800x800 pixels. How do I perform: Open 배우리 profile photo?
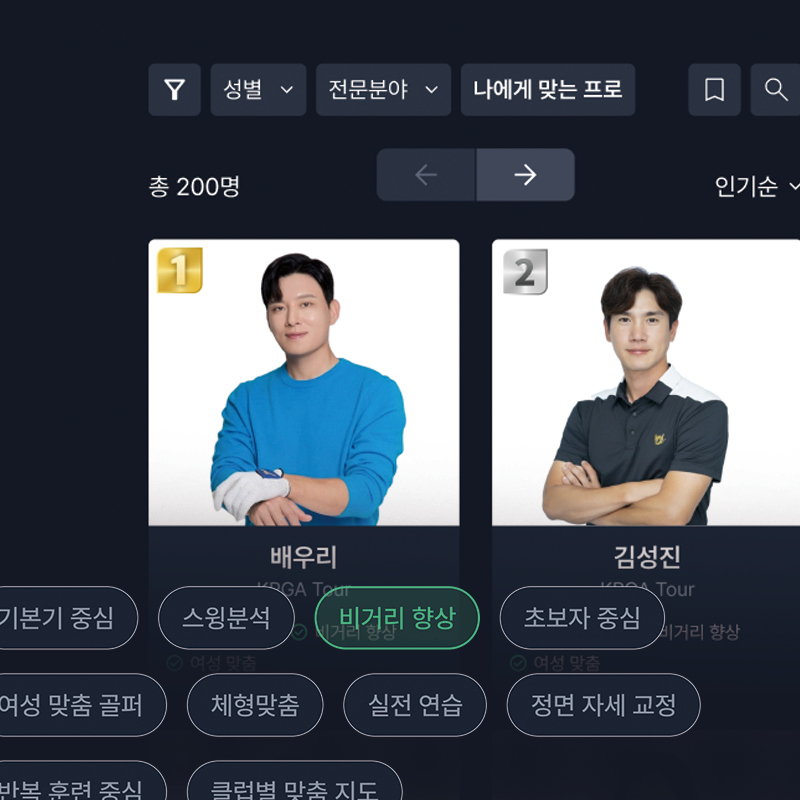pos(304,383)
